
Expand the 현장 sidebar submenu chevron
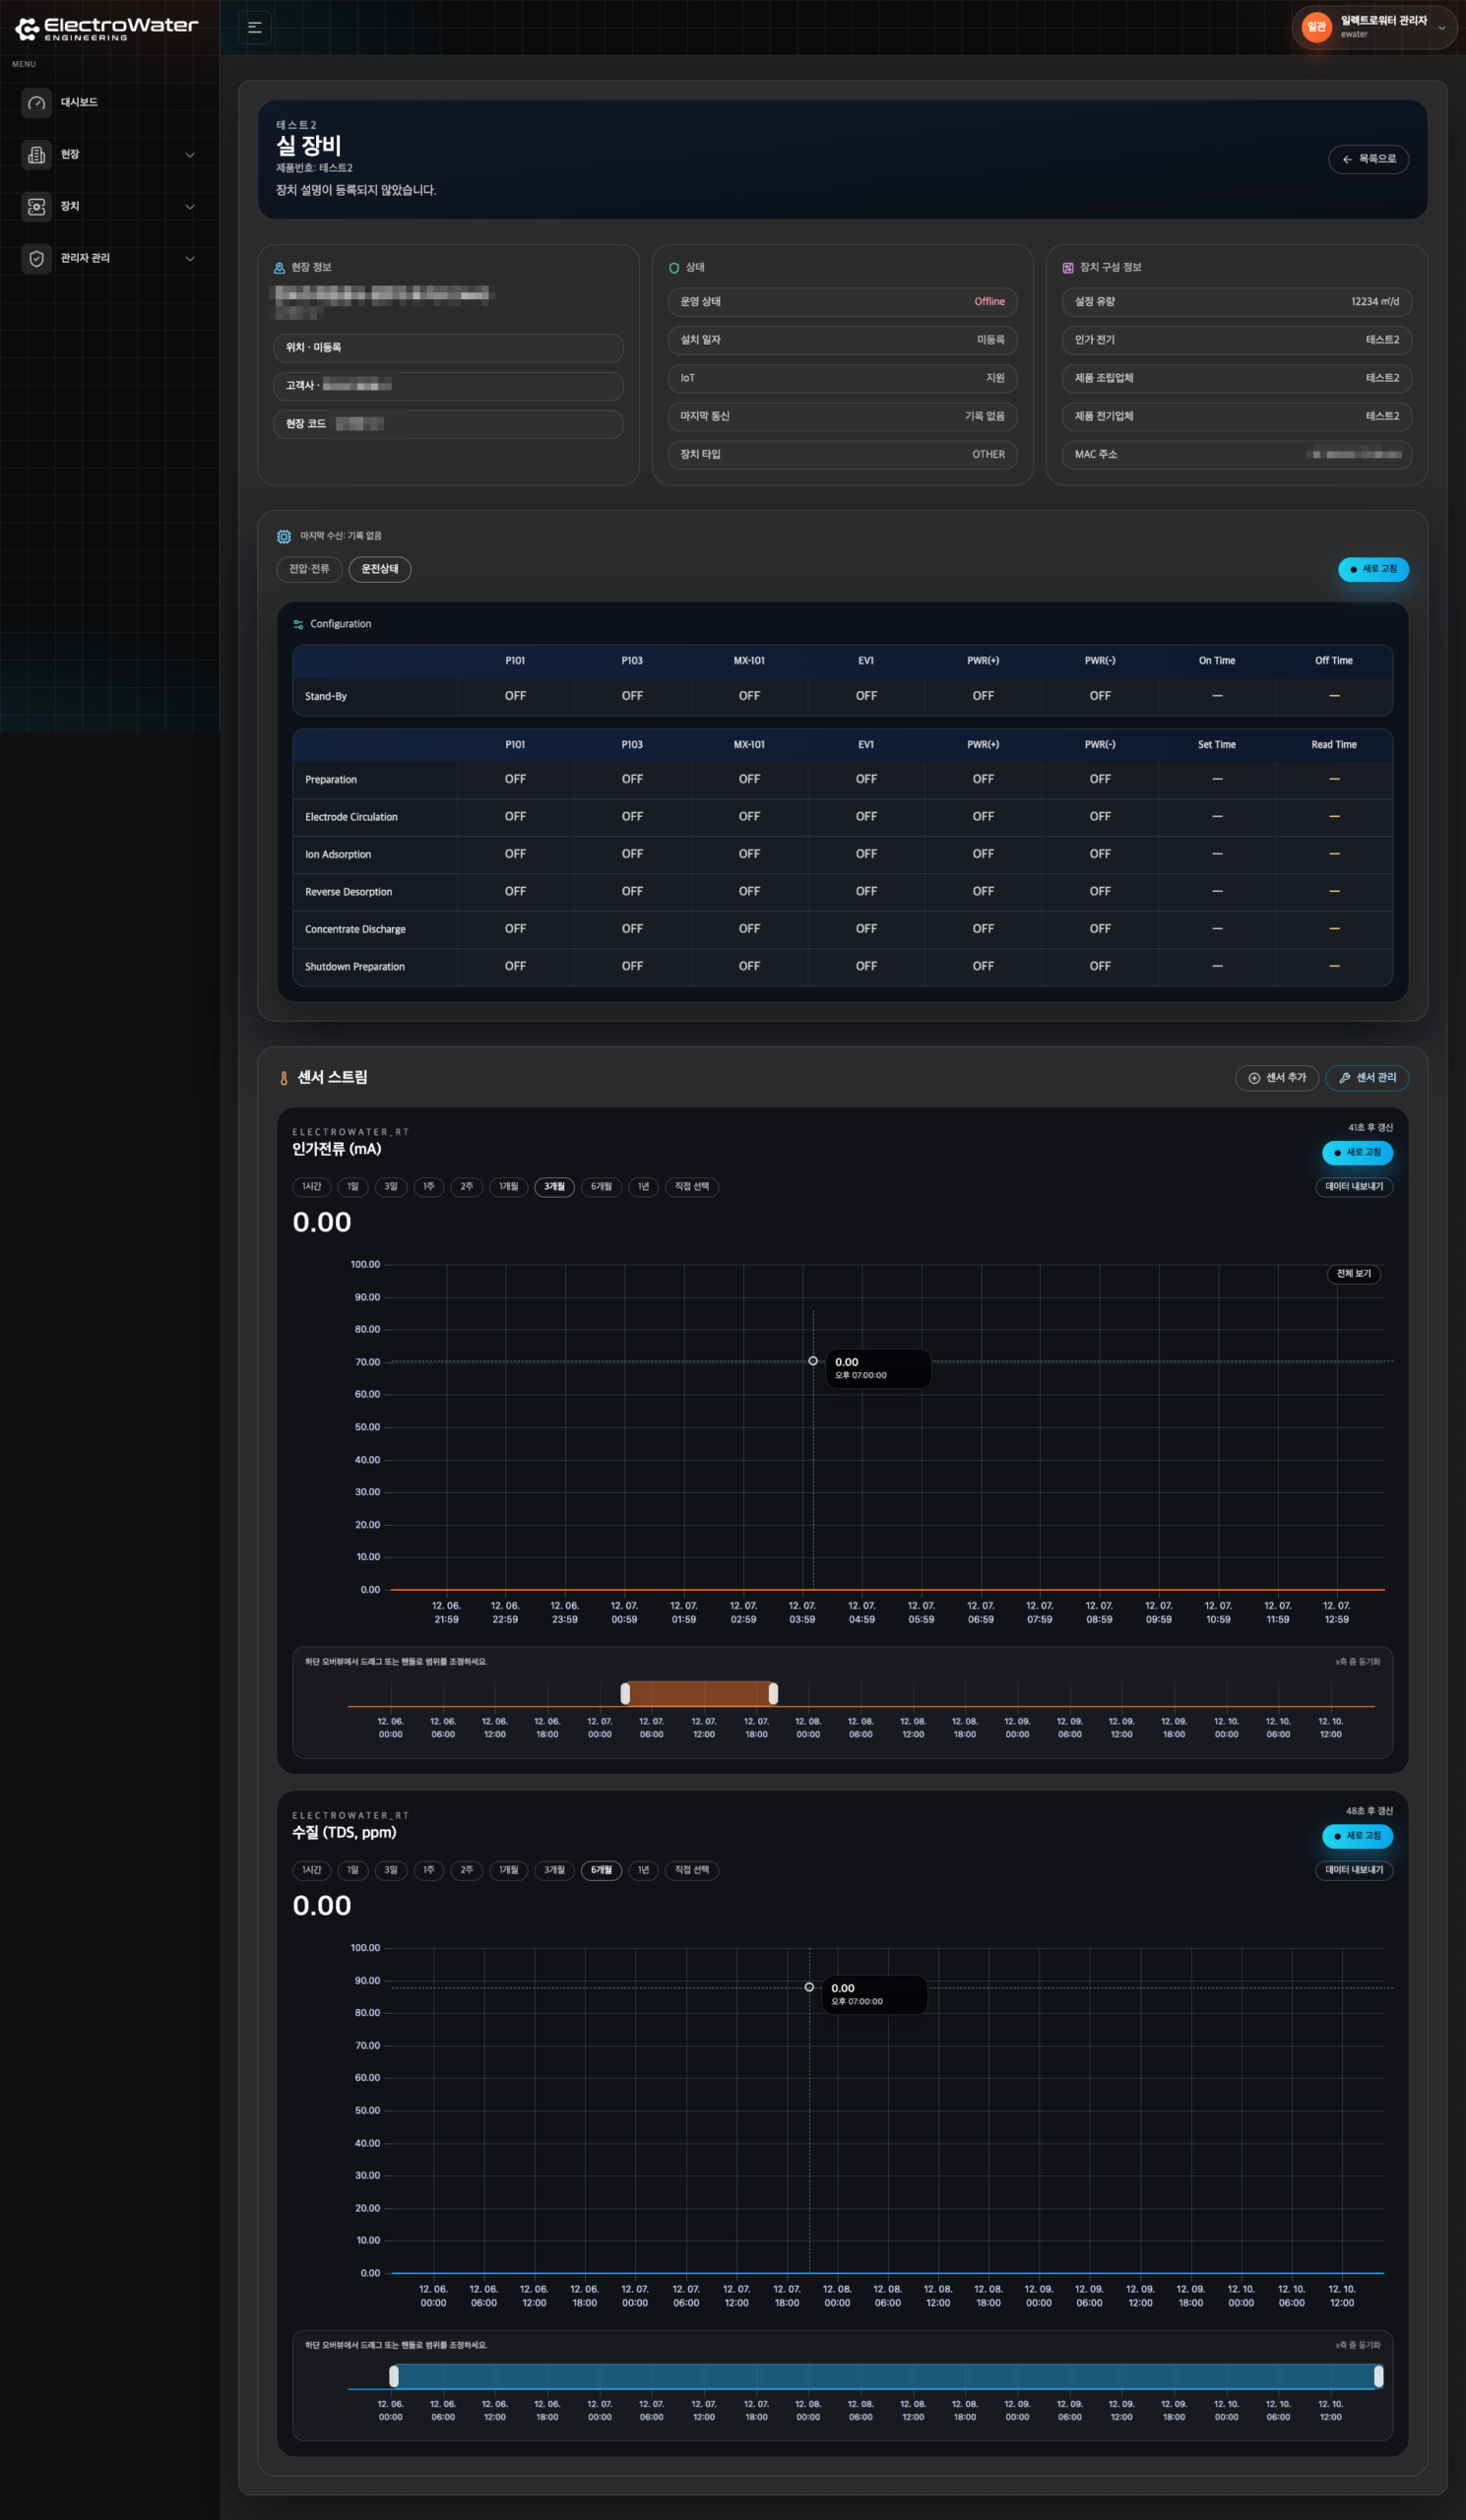coord(190,155)
